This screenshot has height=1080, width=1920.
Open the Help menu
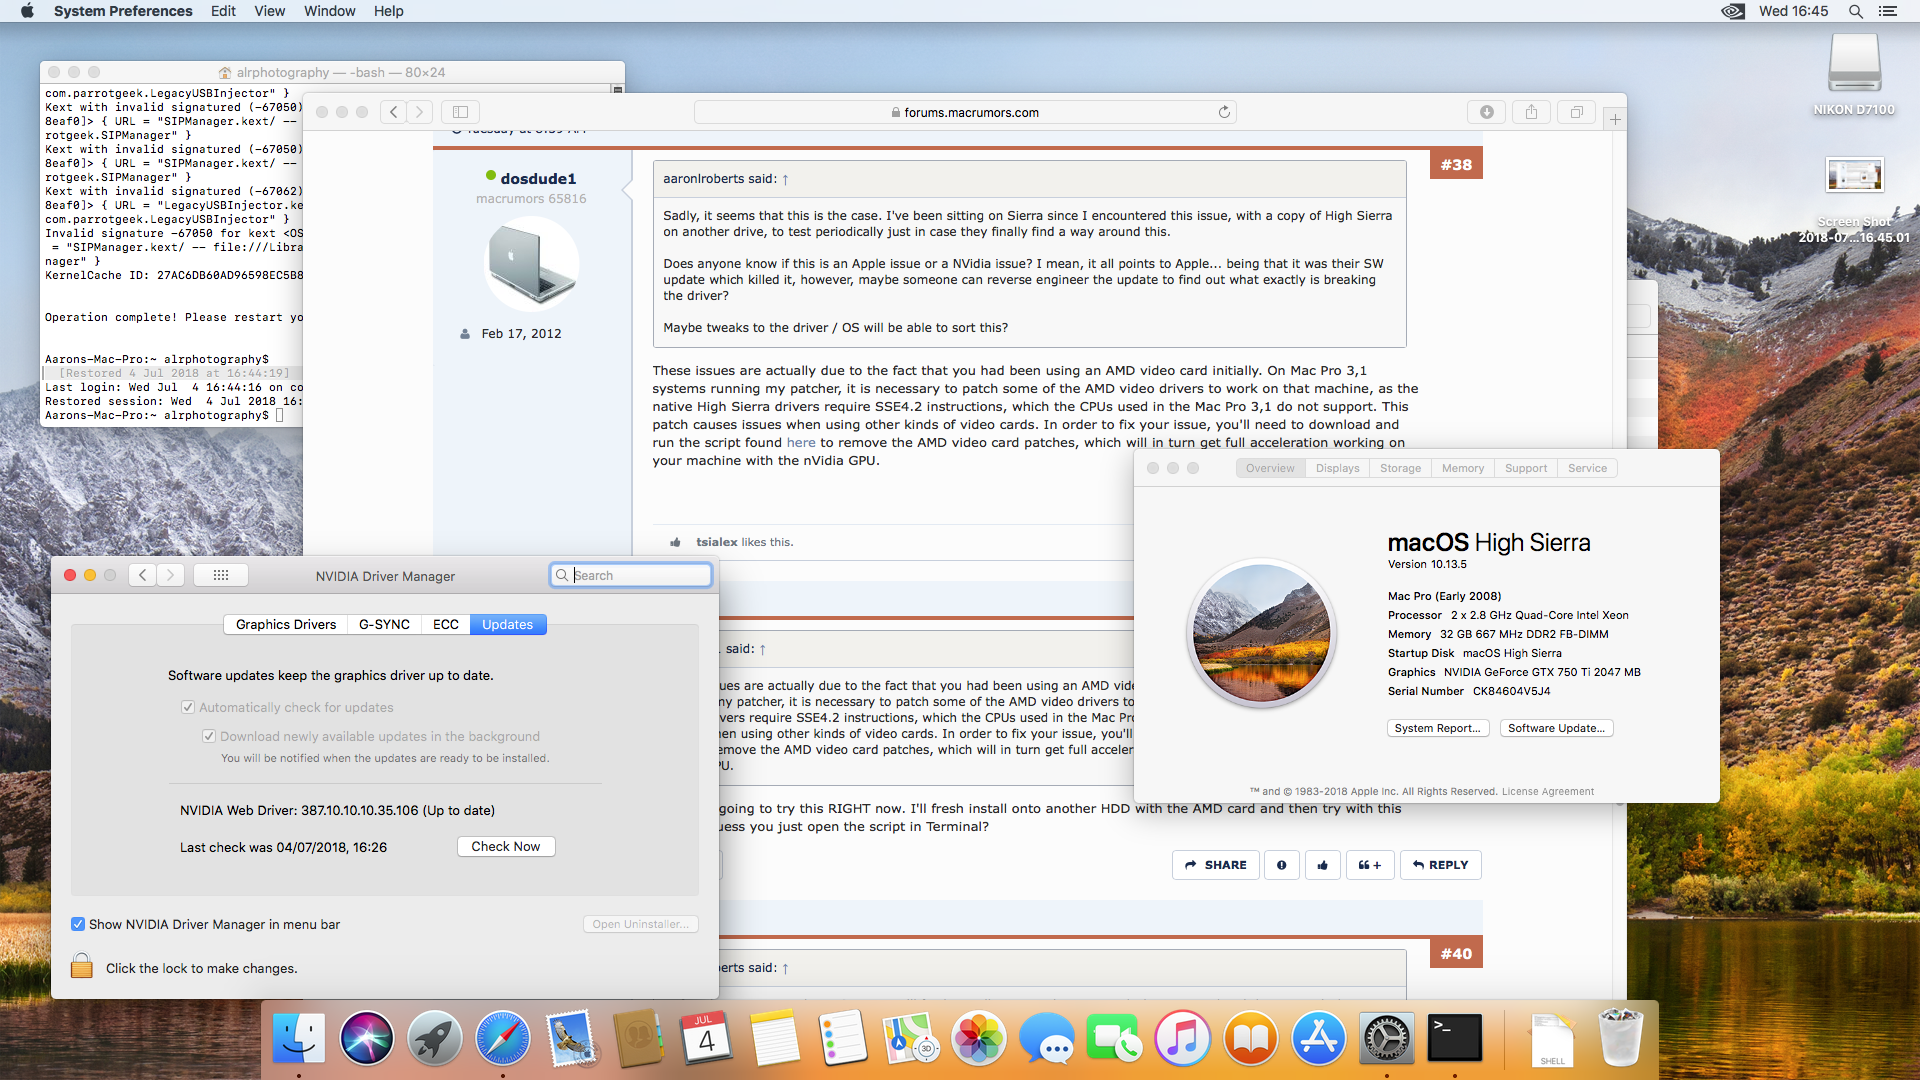[389, 11]
